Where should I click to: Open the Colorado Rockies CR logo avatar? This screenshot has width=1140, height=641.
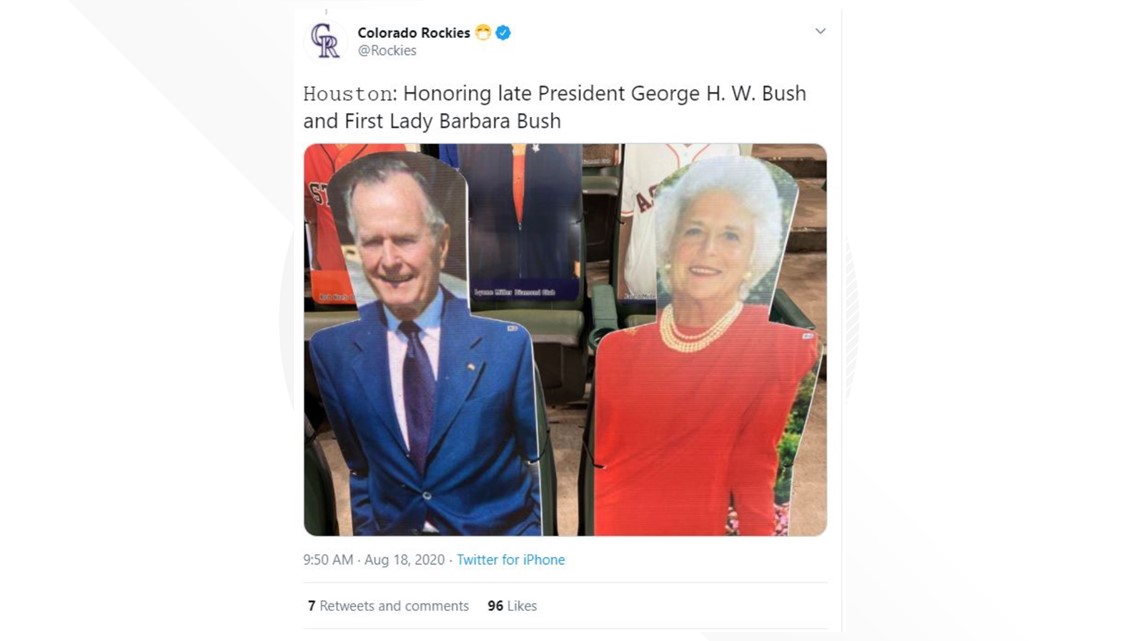pyautogui.click(x=324, y=40)
